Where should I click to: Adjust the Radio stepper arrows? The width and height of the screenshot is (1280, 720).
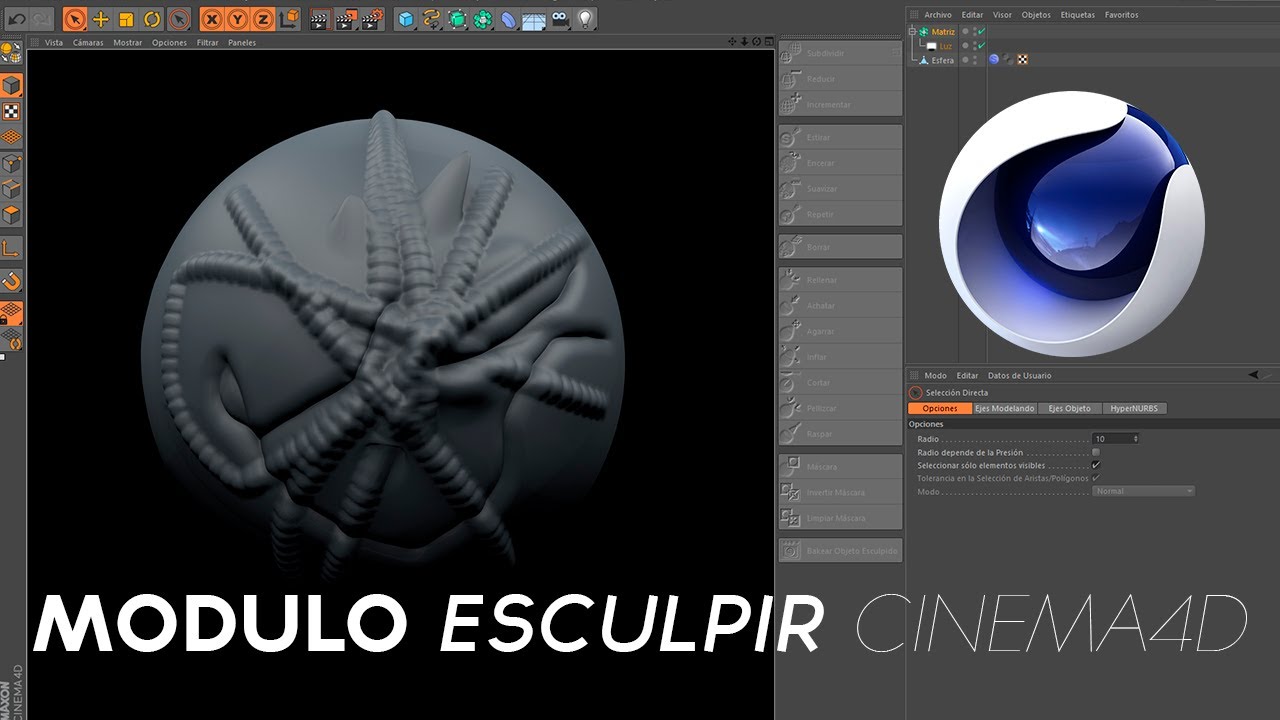1136,439
